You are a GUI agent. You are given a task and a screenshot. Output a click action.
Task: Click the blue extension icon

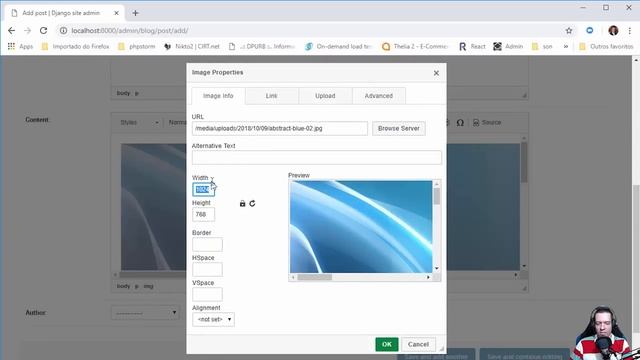[x=590, y=31]
